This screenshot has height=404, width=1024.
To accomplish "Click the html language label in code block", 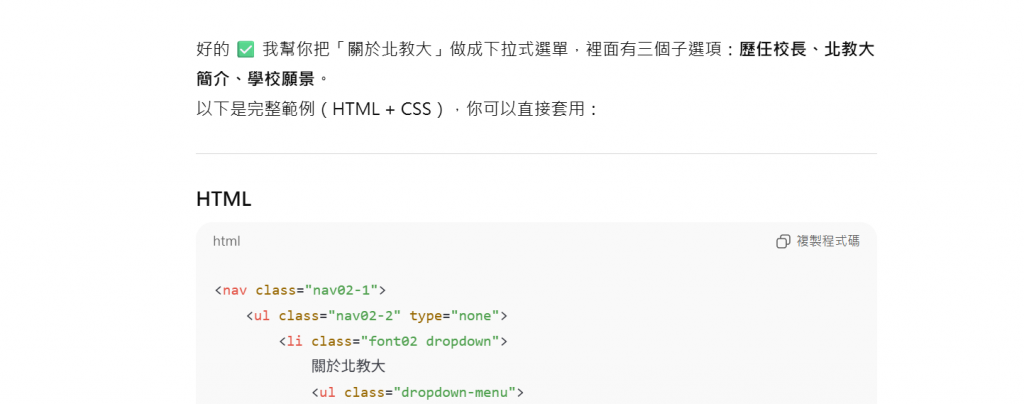I will pos(226,241).
